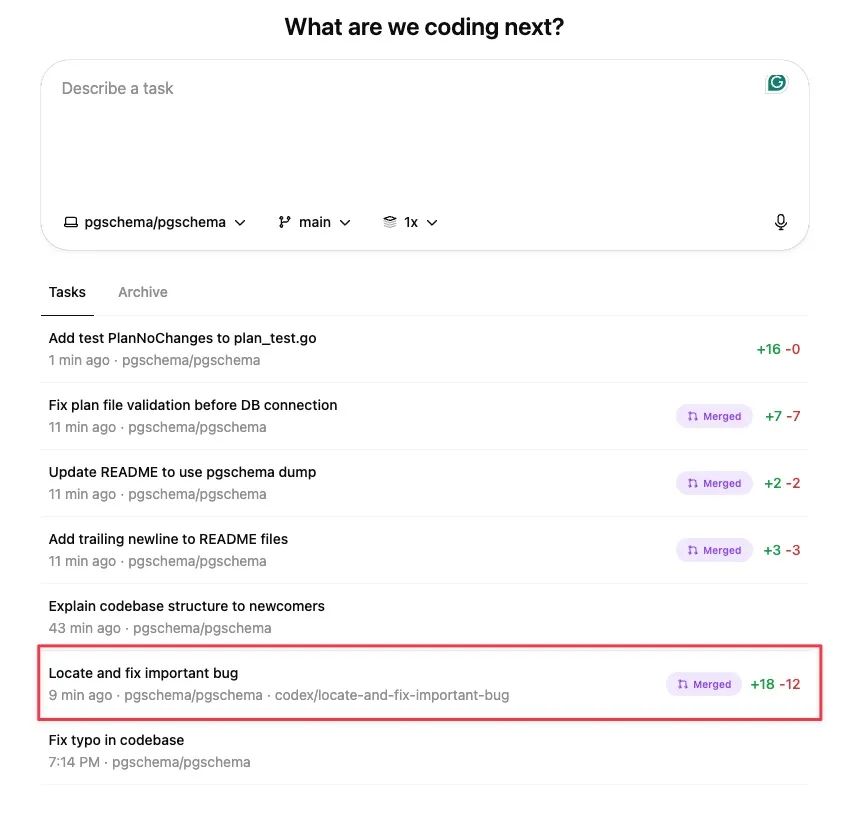
Task: Click the Grammarly icon in task box
Action: coord(776,83)
